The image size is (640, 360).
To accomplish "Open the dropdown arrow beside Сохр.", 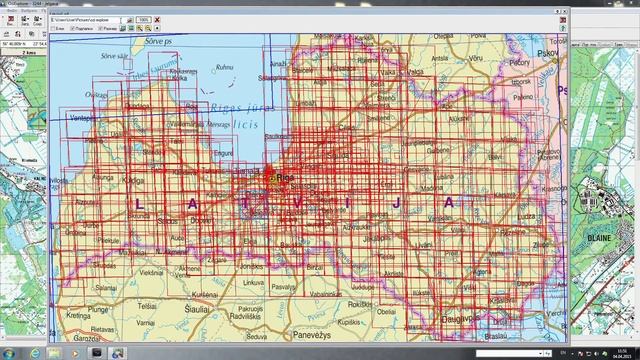I will 41,19.
